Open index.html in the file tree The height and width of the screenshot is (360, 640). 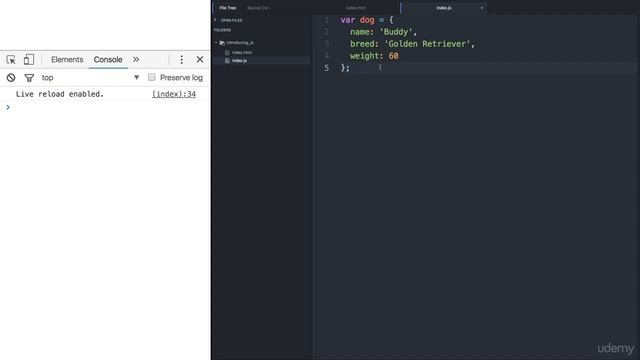tap(242, 52)
